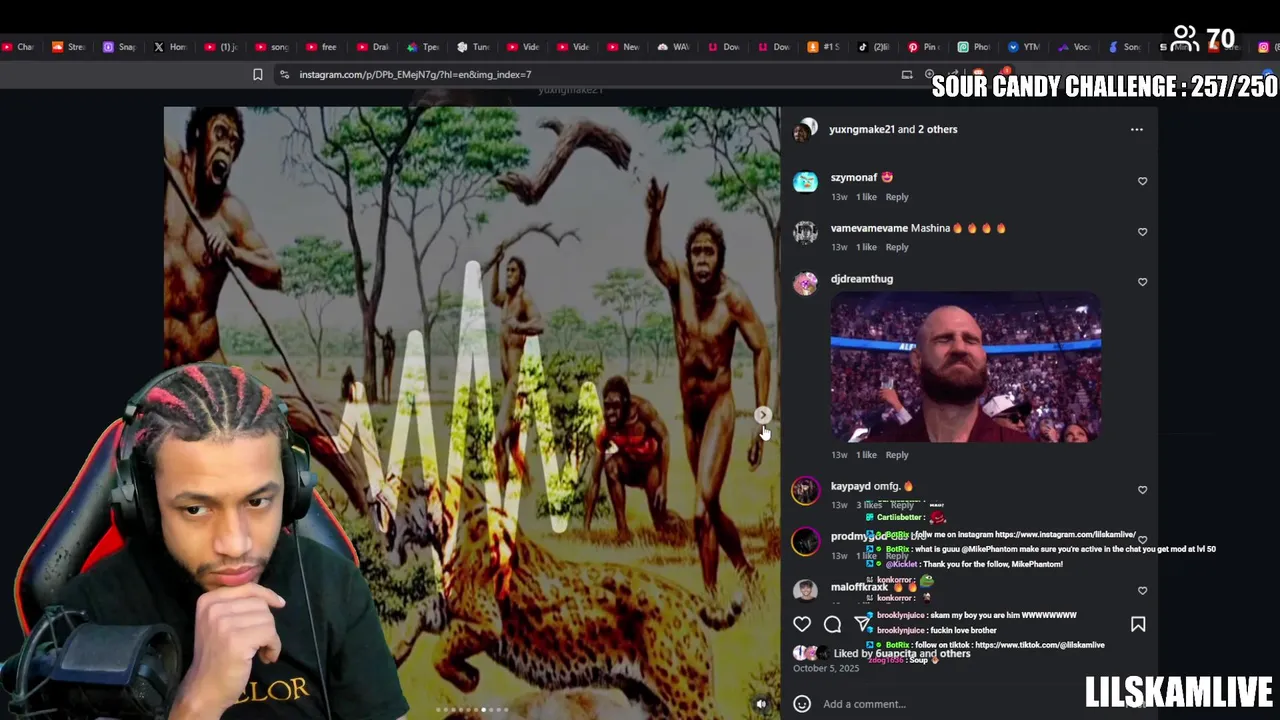Click the browser address bar URL

[x=415, y=74]
